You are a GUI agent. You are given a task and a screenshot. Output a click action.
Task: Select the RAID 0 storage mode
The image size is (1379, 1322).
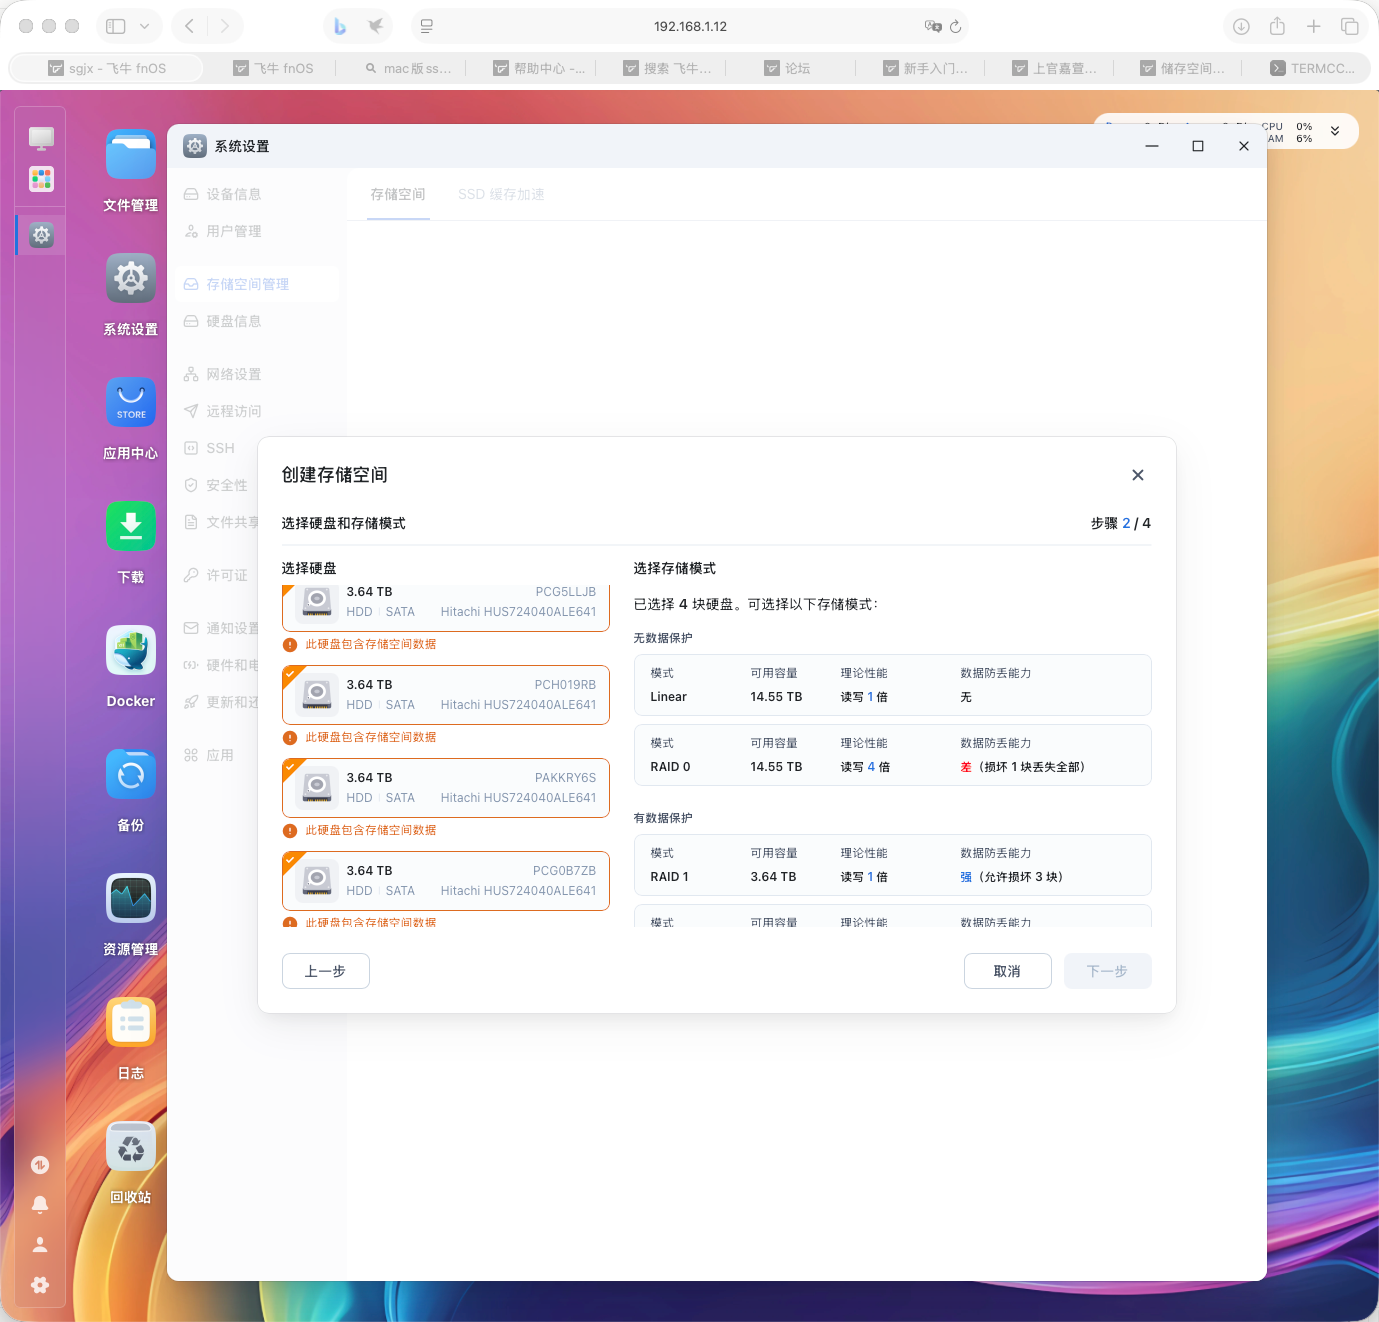coord(892,756)
